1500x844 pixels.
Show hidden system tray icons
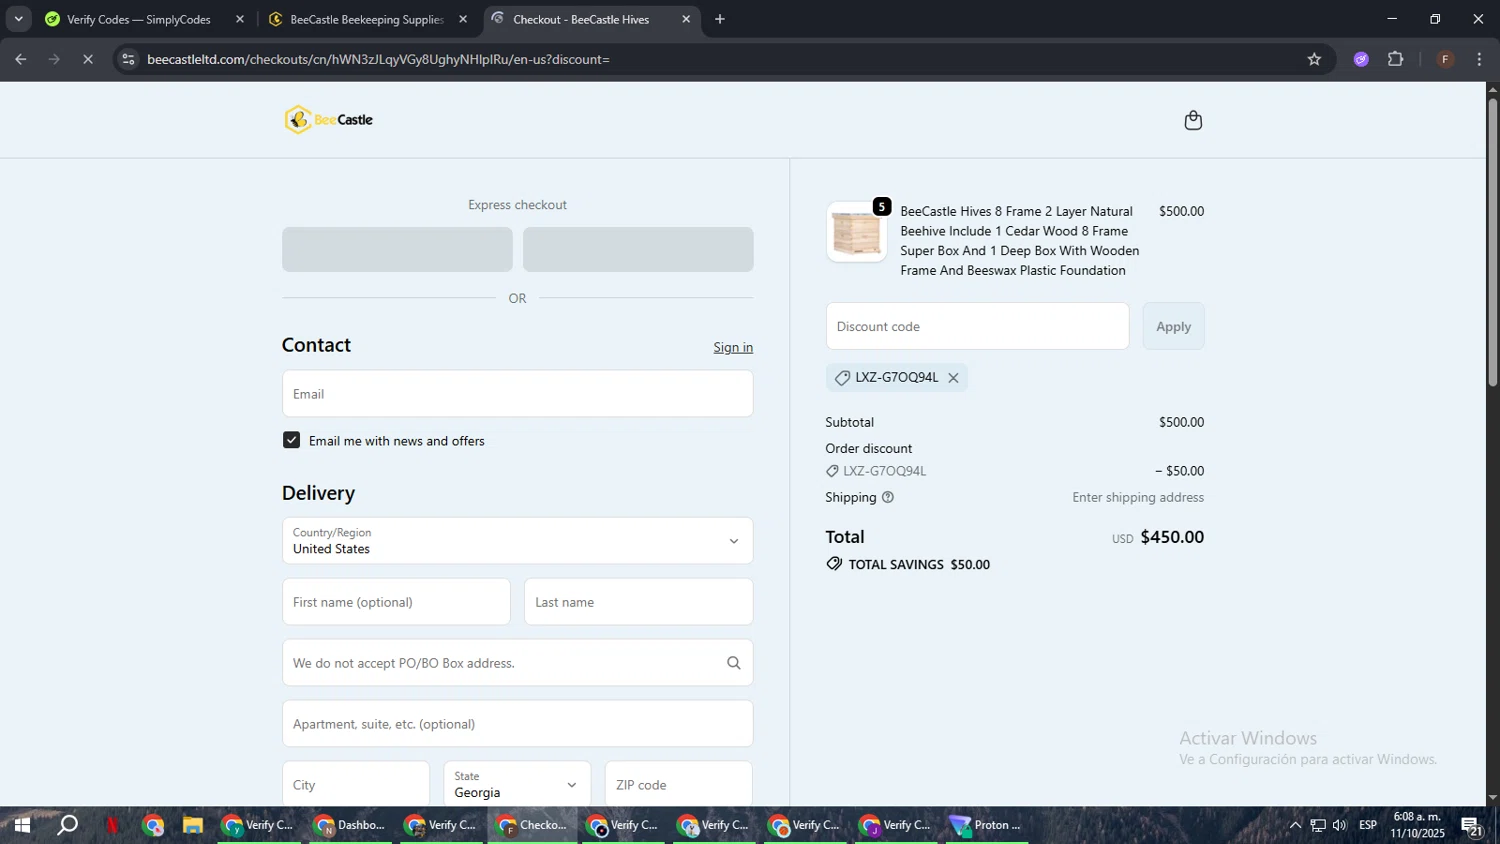1295,825
